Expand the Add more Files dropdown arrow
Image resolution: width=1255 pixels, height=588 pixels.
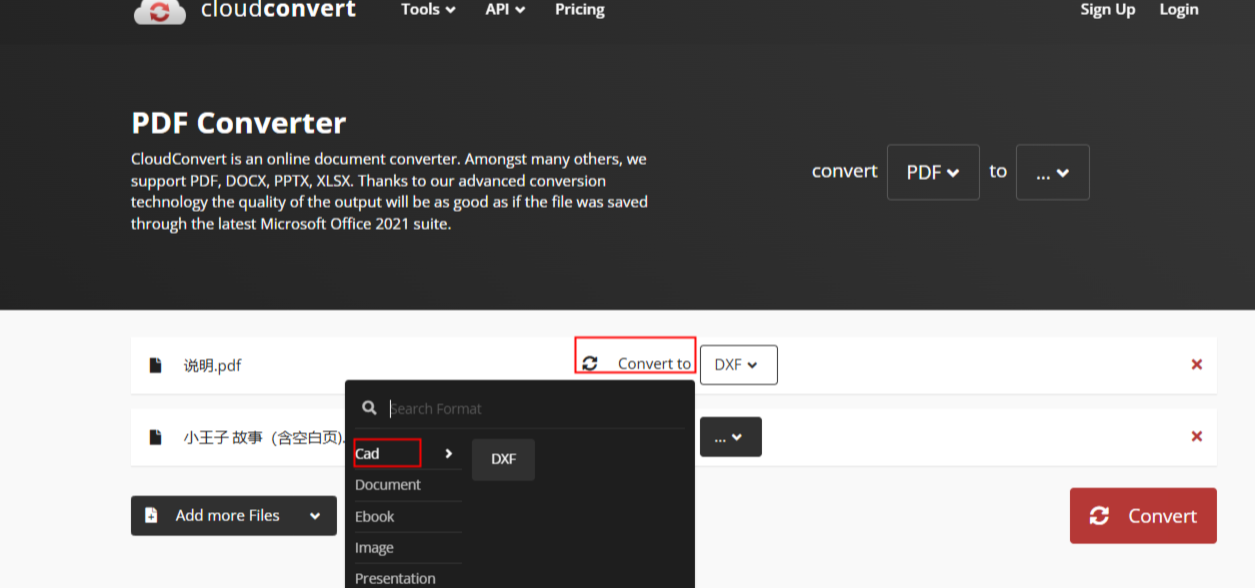[x=315, y=516]
